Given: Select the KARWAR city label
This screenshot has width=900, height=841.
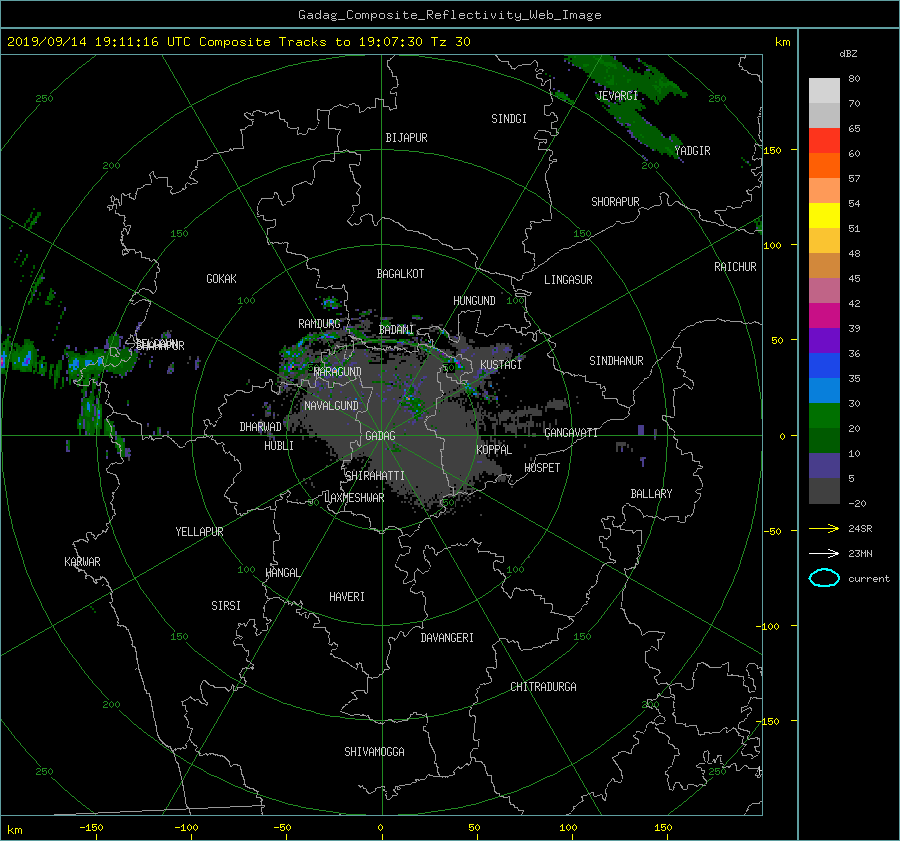Looking at the screenshot, I should [82, 562].
